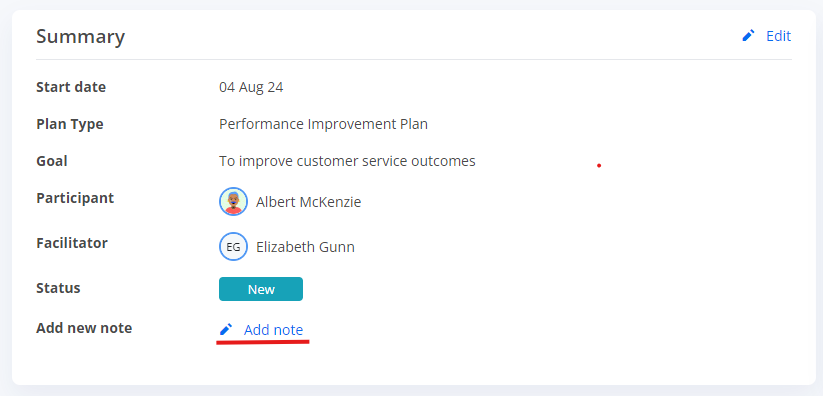Click the start date value 04 Aug 24
The image size is (823, 396).
[x=251, y=87]
